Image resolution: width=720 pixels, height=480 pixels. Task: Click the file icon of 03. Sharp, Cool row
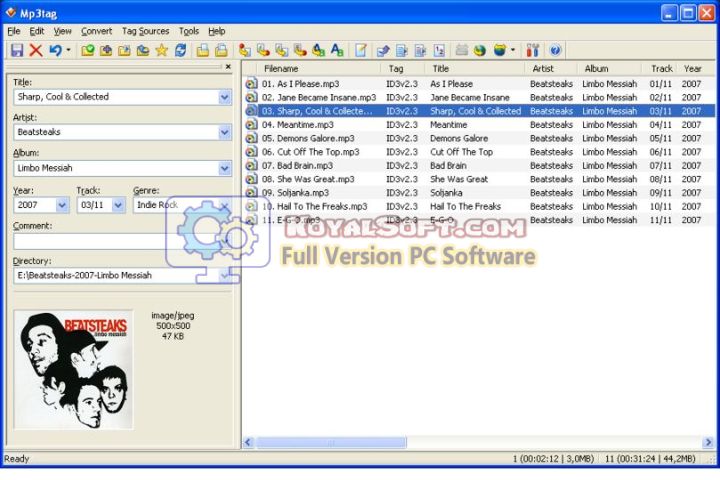[x=251, y=111]
